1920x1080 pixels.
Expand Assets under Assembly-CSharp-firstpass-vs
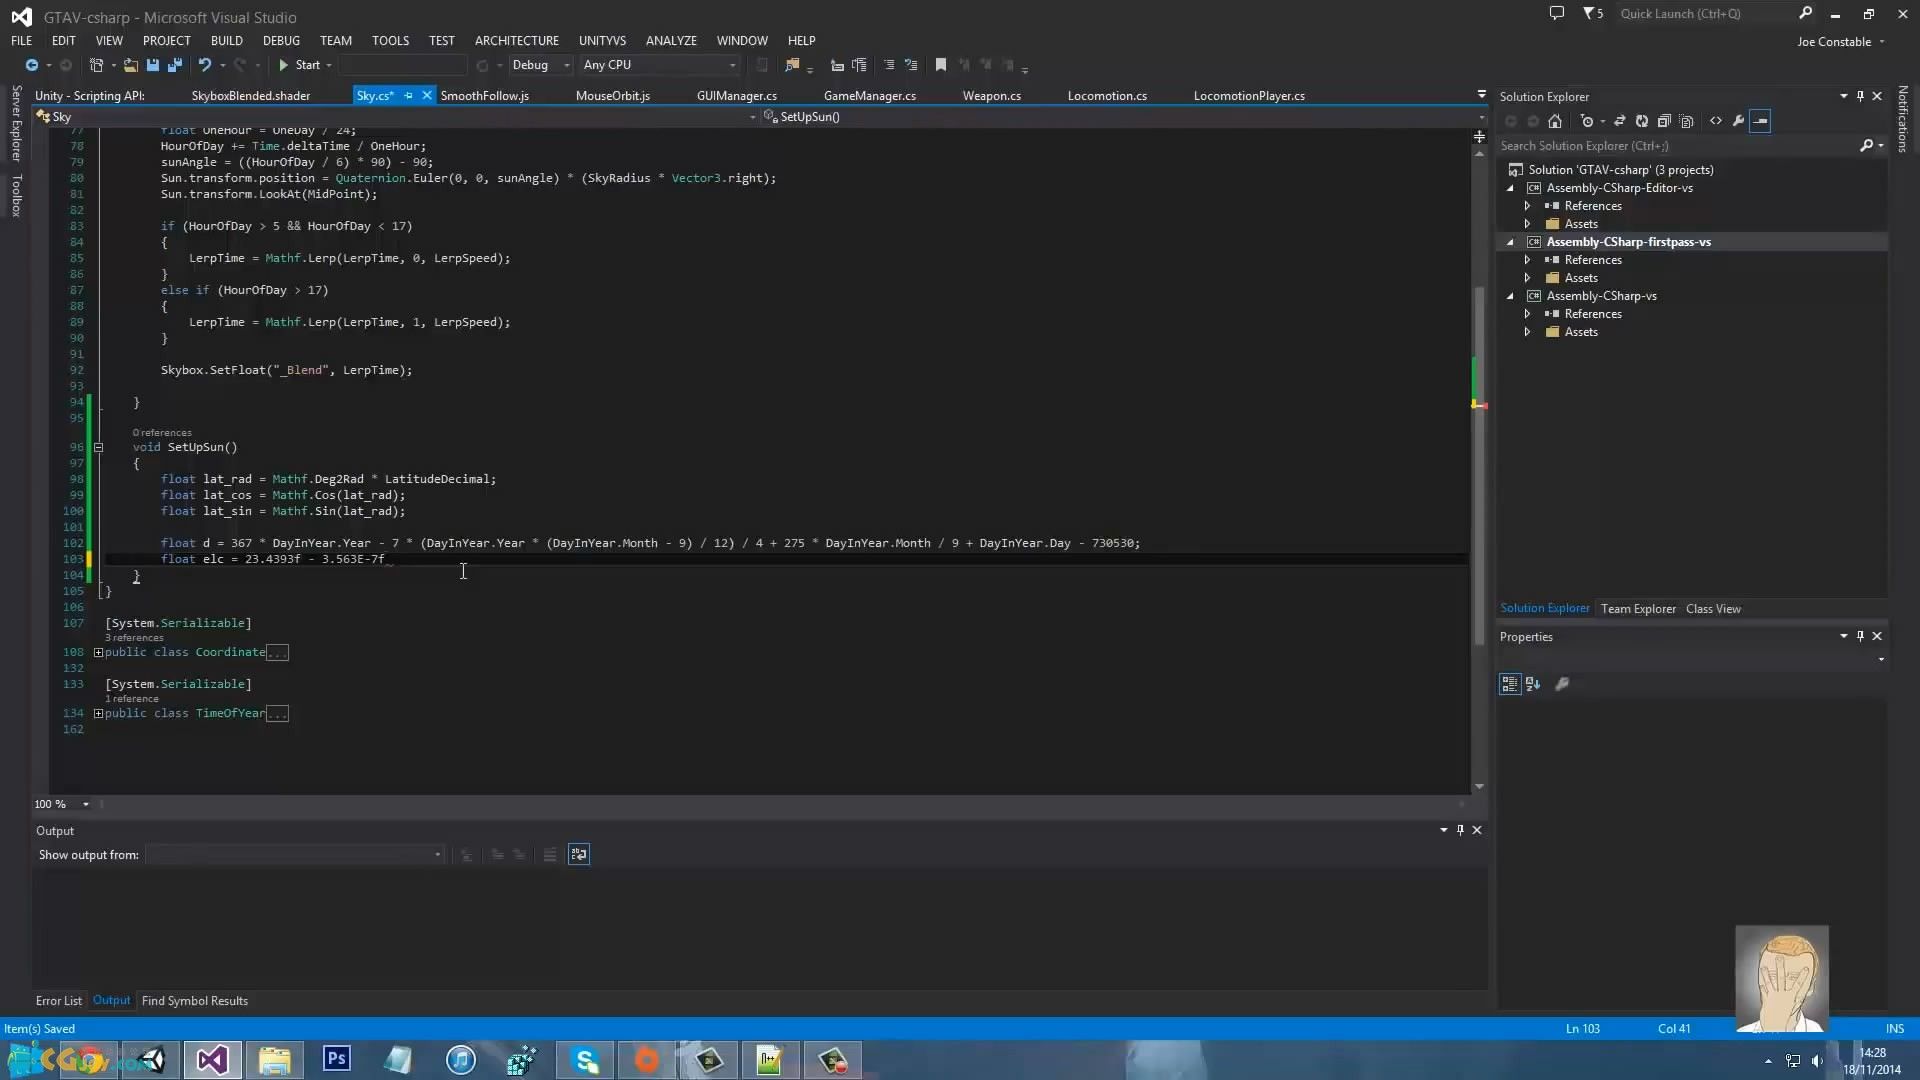tap(1527, 278)
